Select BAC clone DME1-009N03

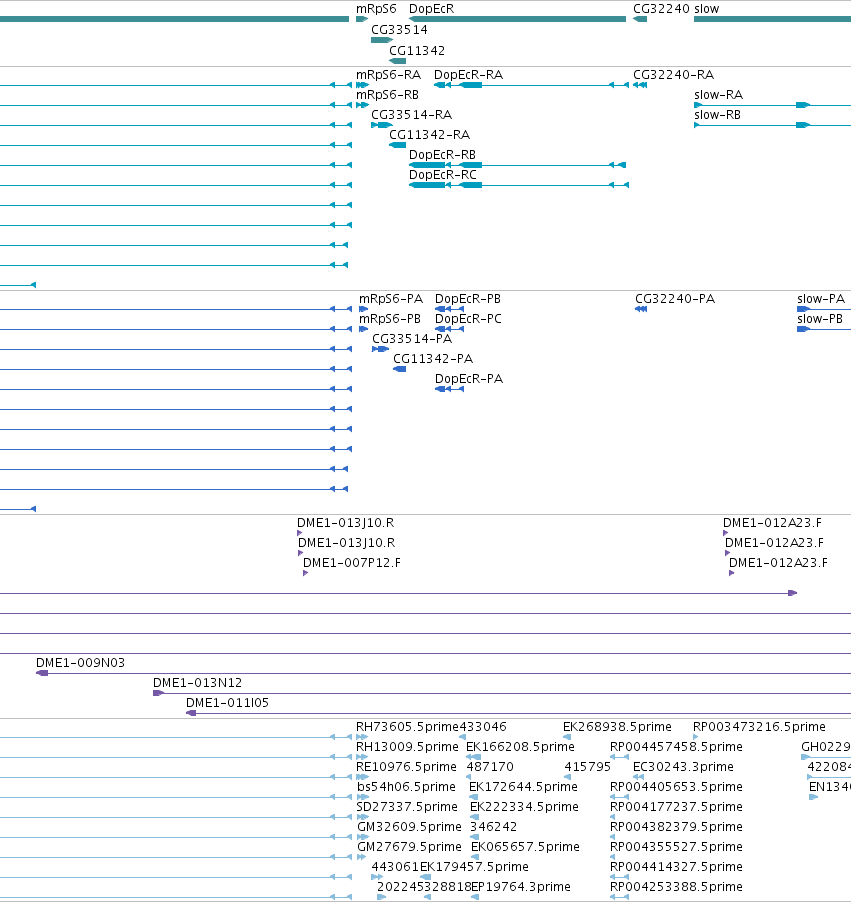(81, 663)
